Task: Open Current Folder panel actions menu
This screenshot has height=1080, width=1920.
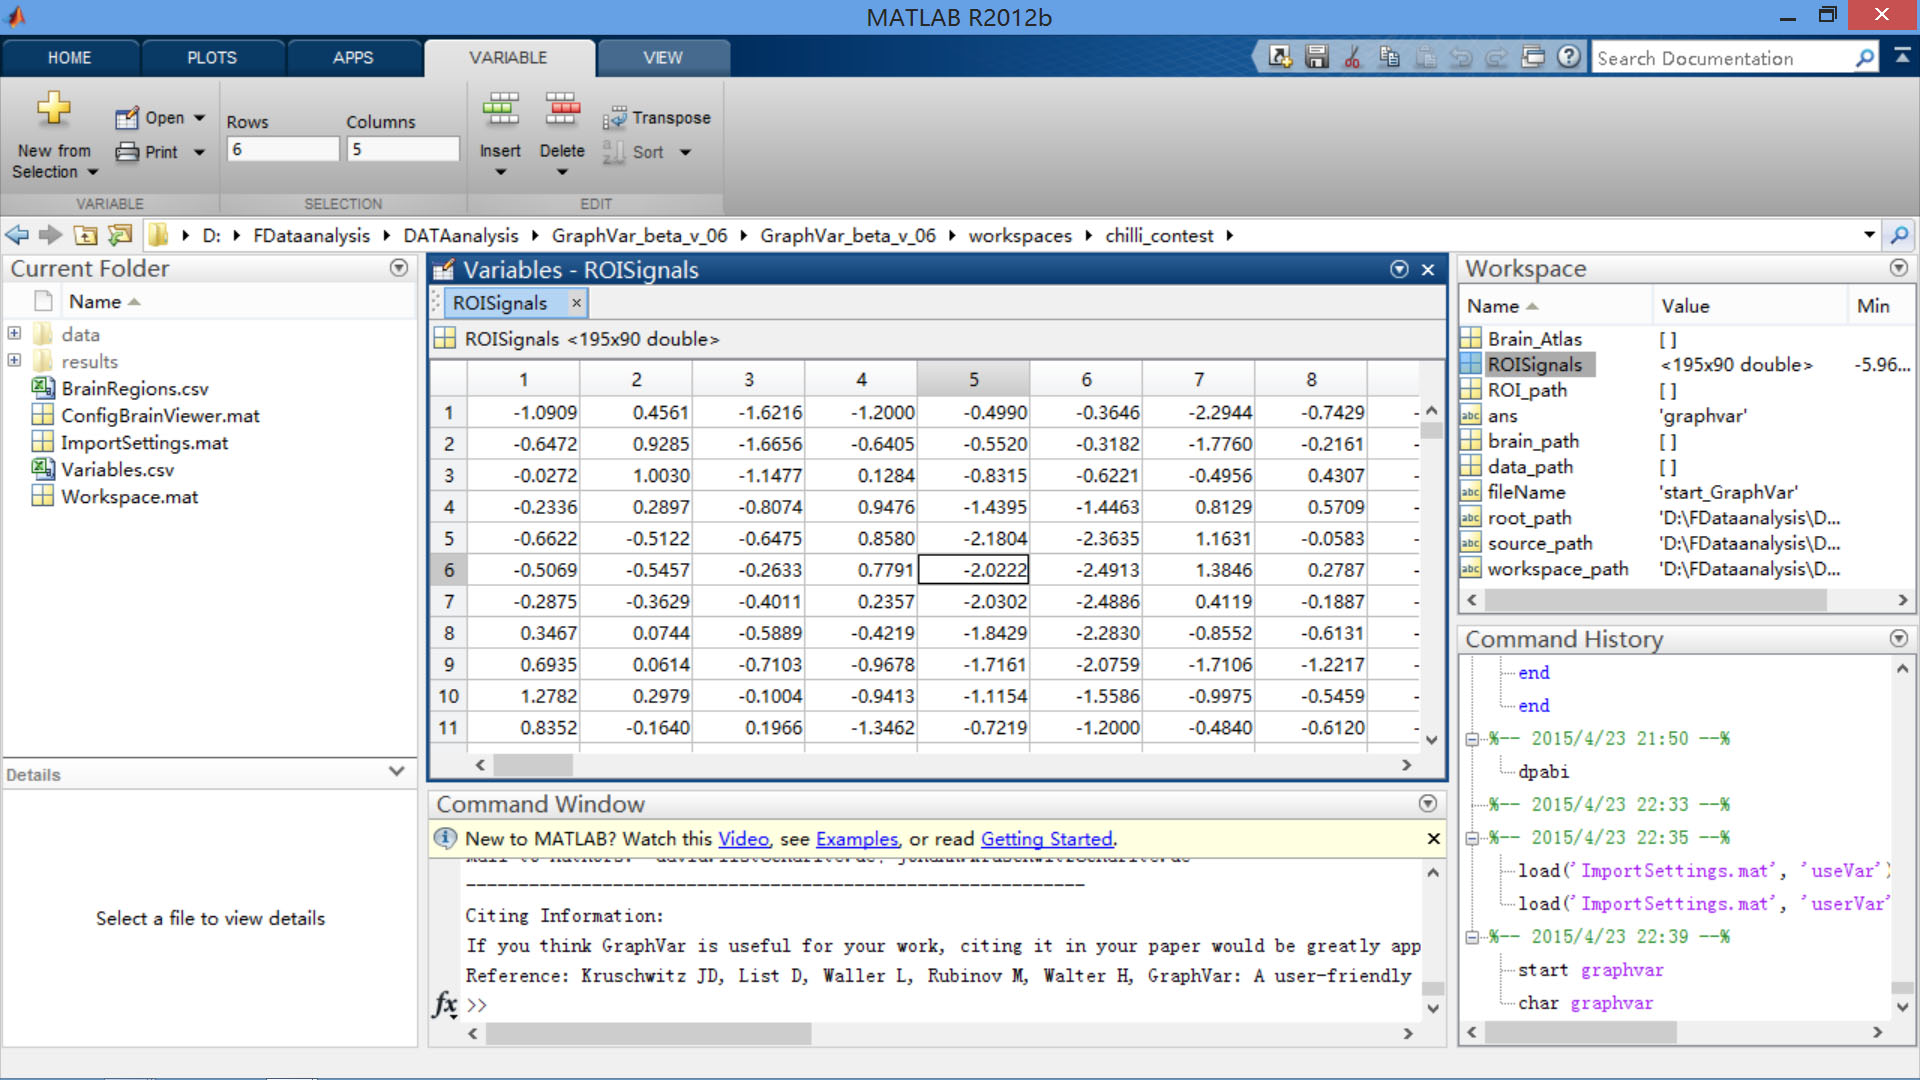Action: (x=399, y=268)
